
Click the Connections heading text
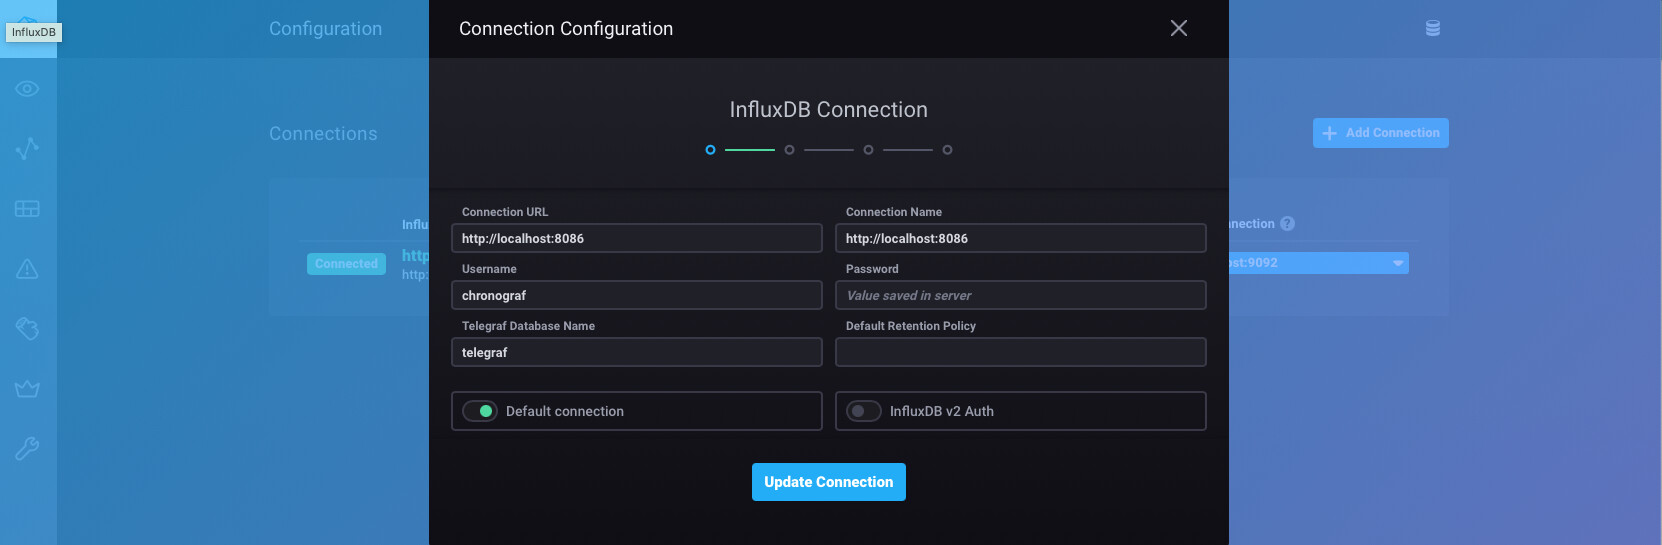coord(323,134)
